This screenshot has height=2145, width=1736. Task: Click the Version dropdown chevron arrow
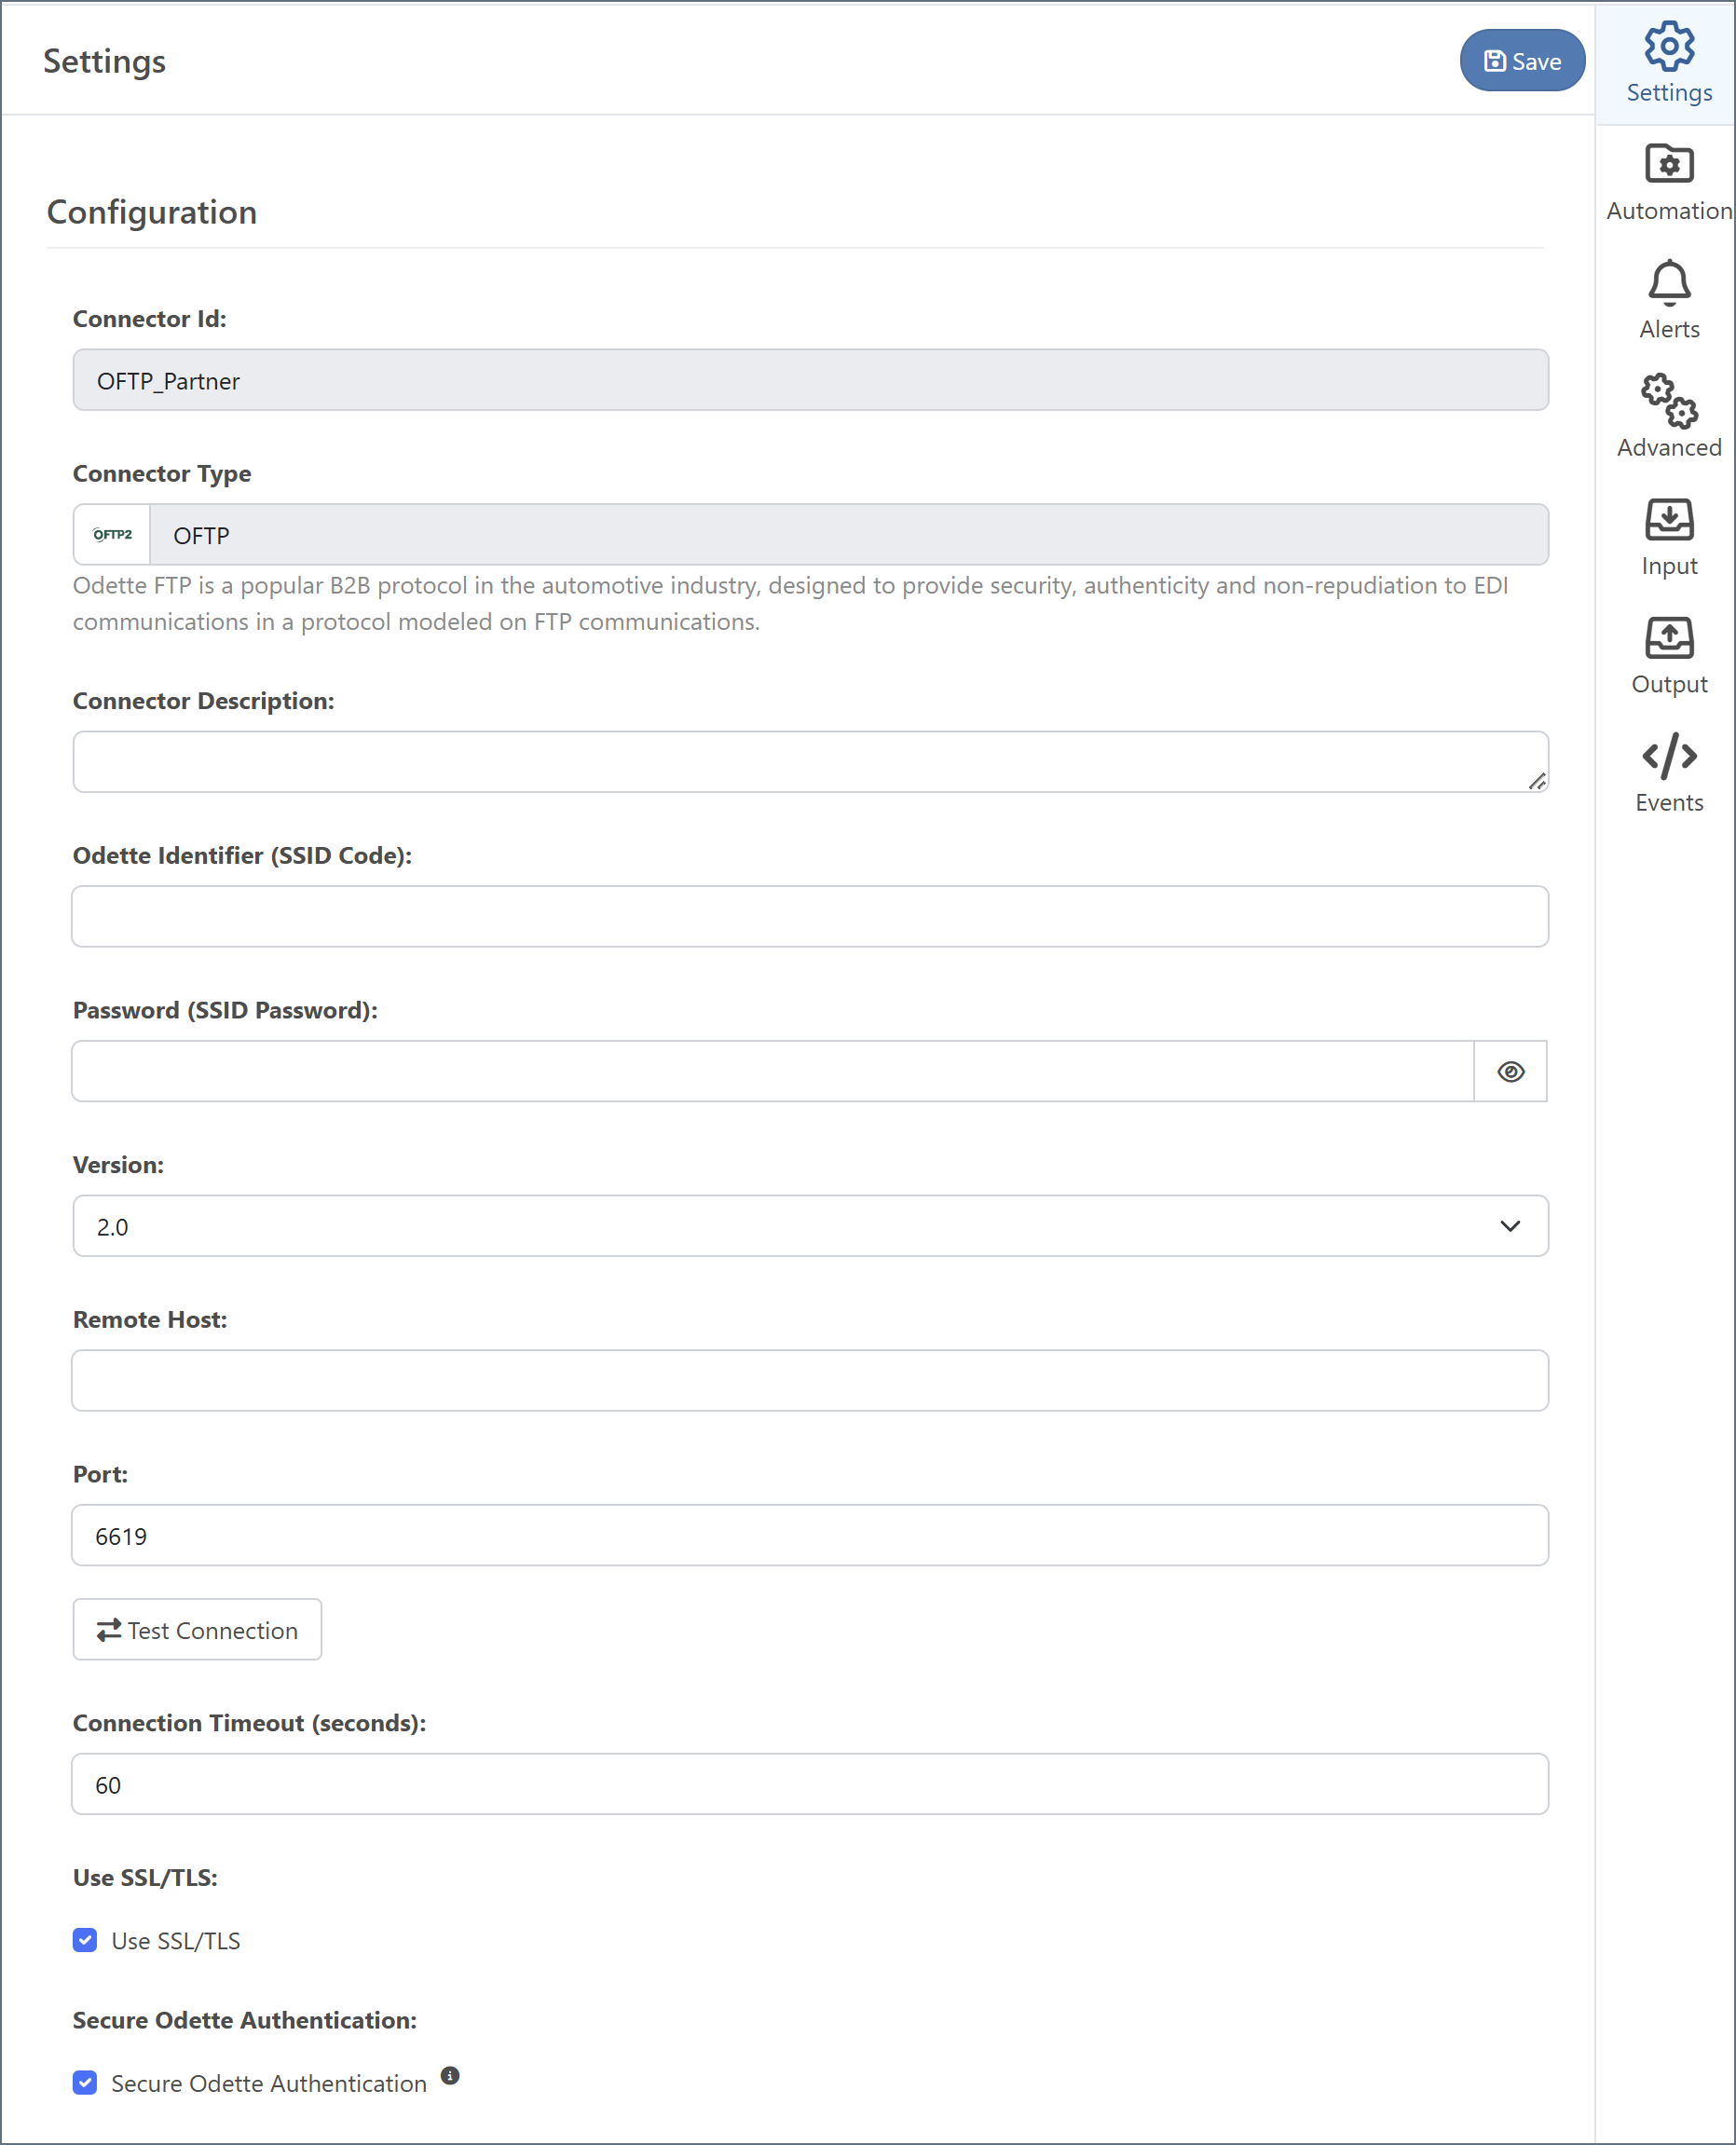point(1510,1226)
